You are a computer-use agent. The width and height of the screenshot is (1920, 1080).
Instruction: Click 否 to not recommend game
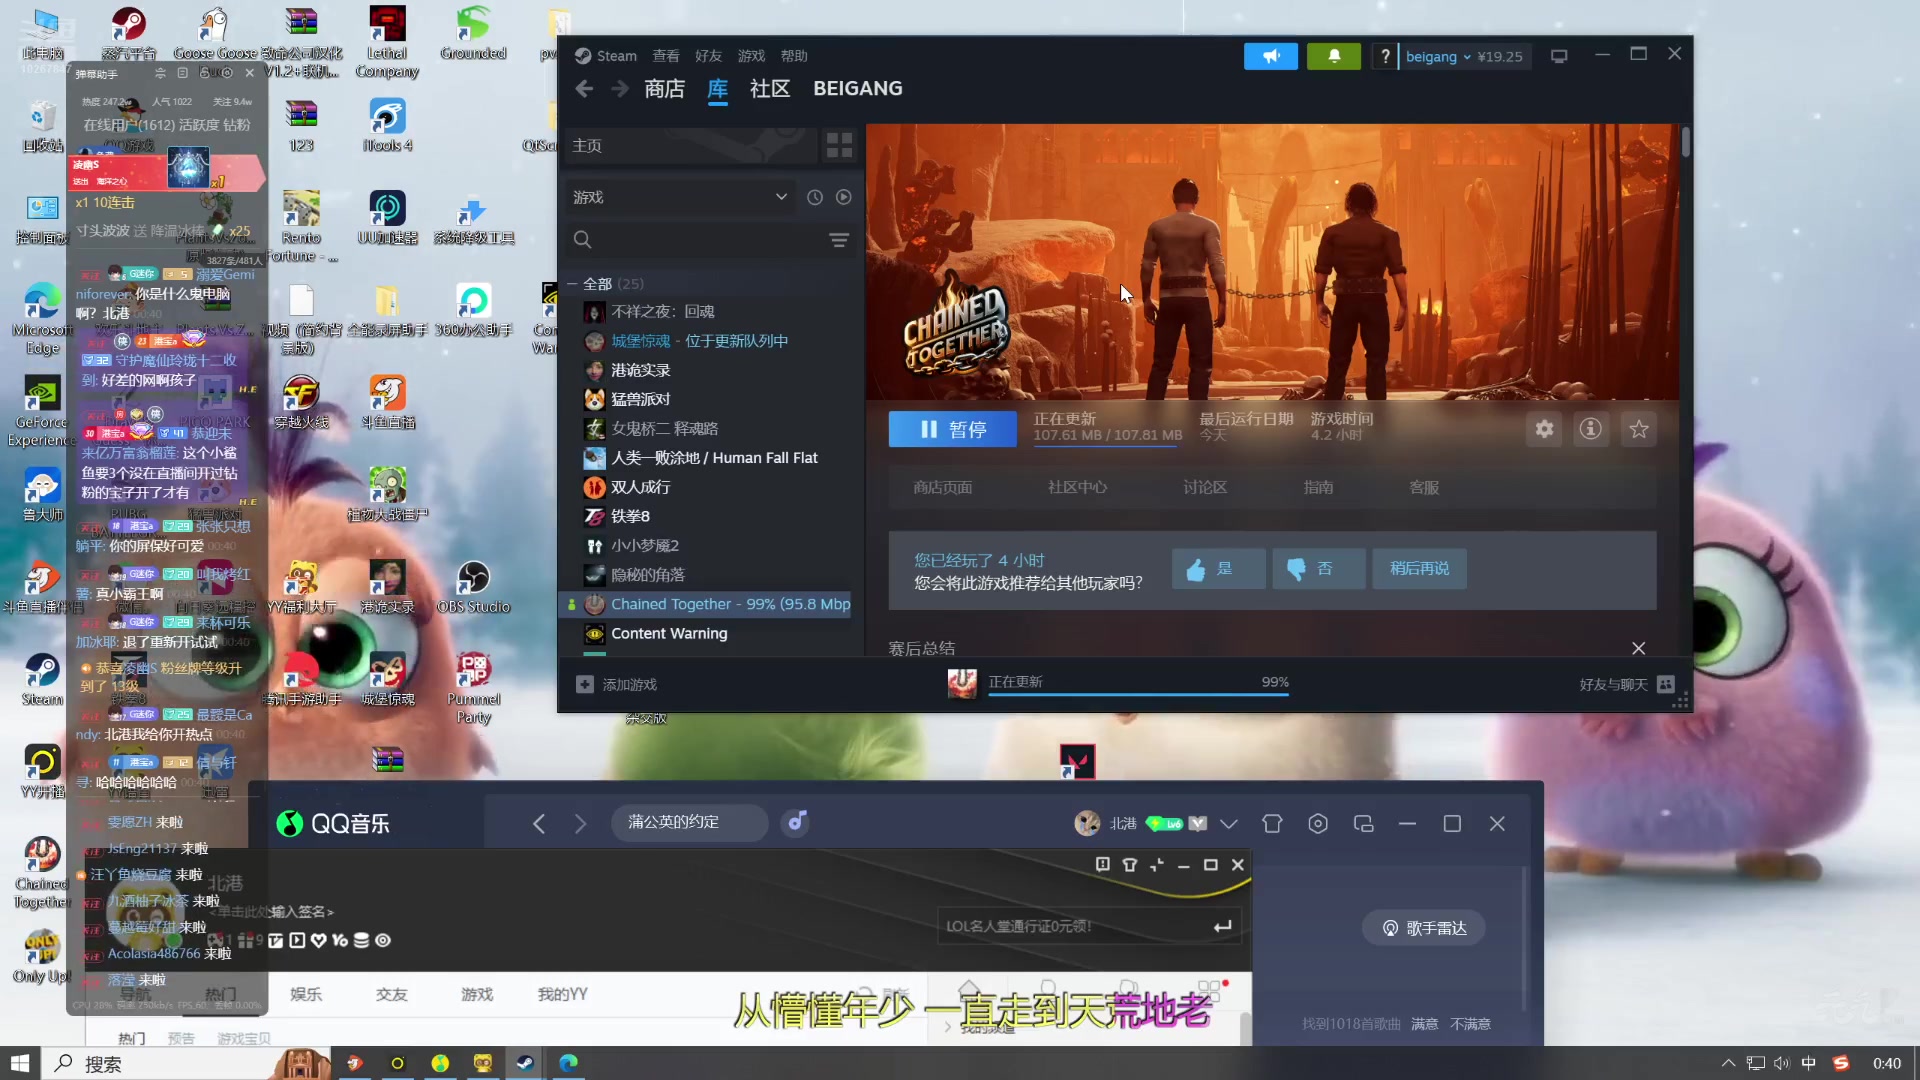(x=1318, y=568)
